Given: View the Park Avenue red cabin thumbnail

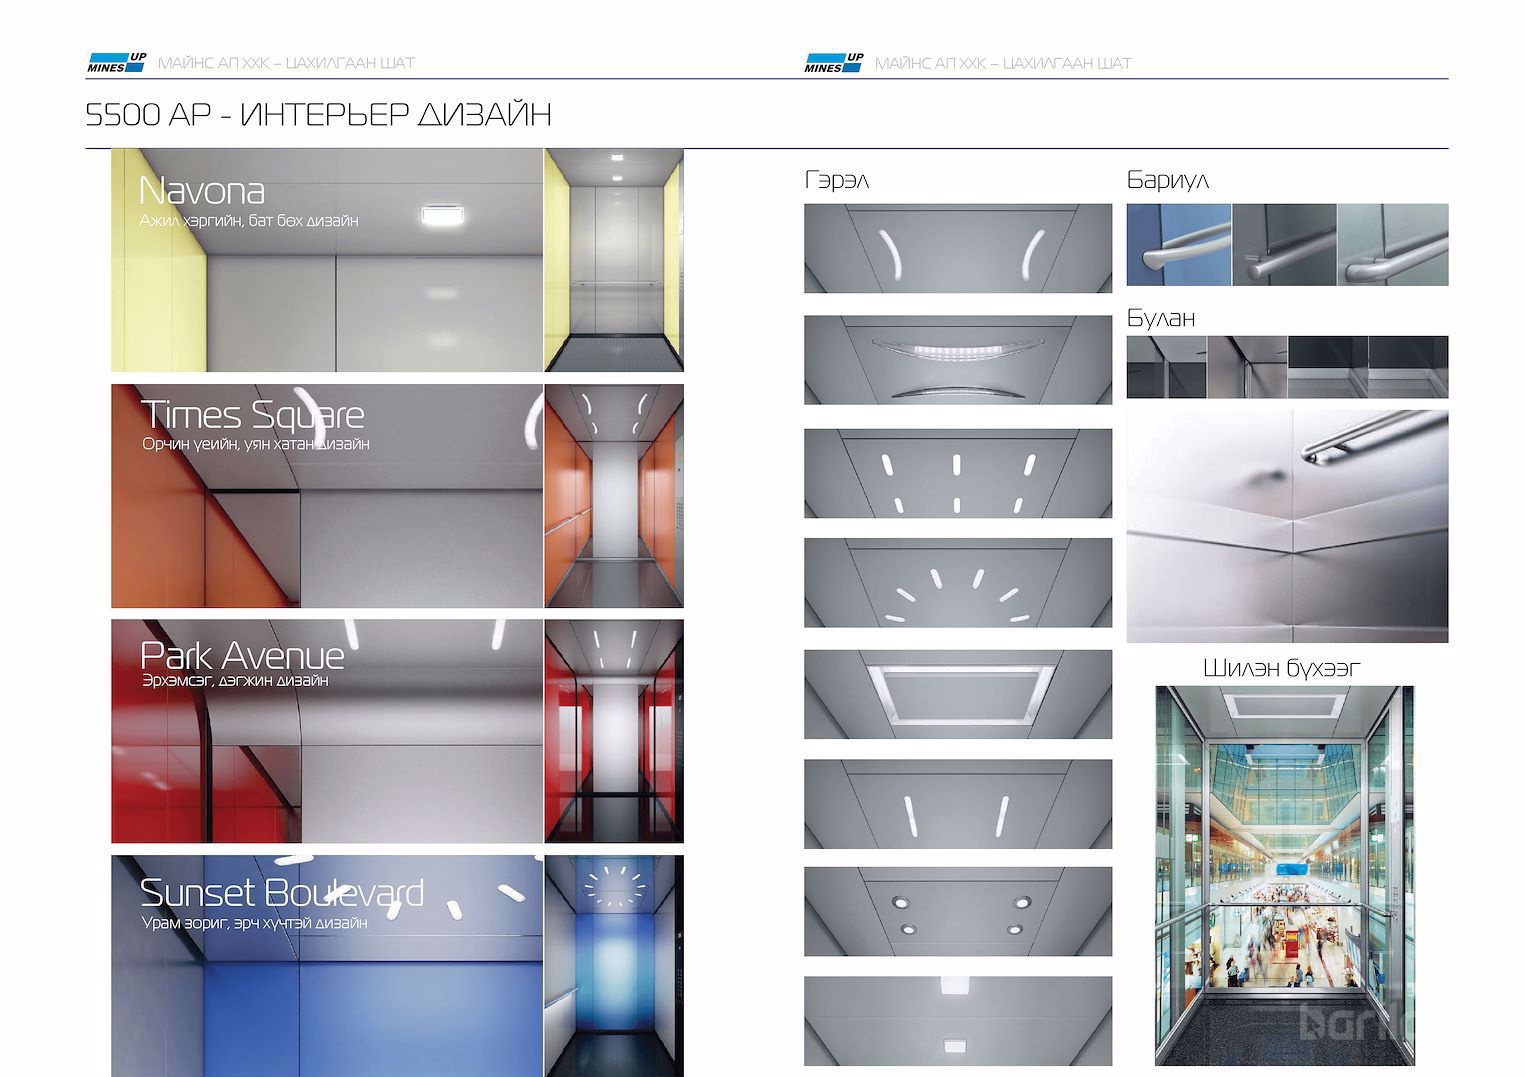Looking at the screenshot, I should click(x=614, y=731).
